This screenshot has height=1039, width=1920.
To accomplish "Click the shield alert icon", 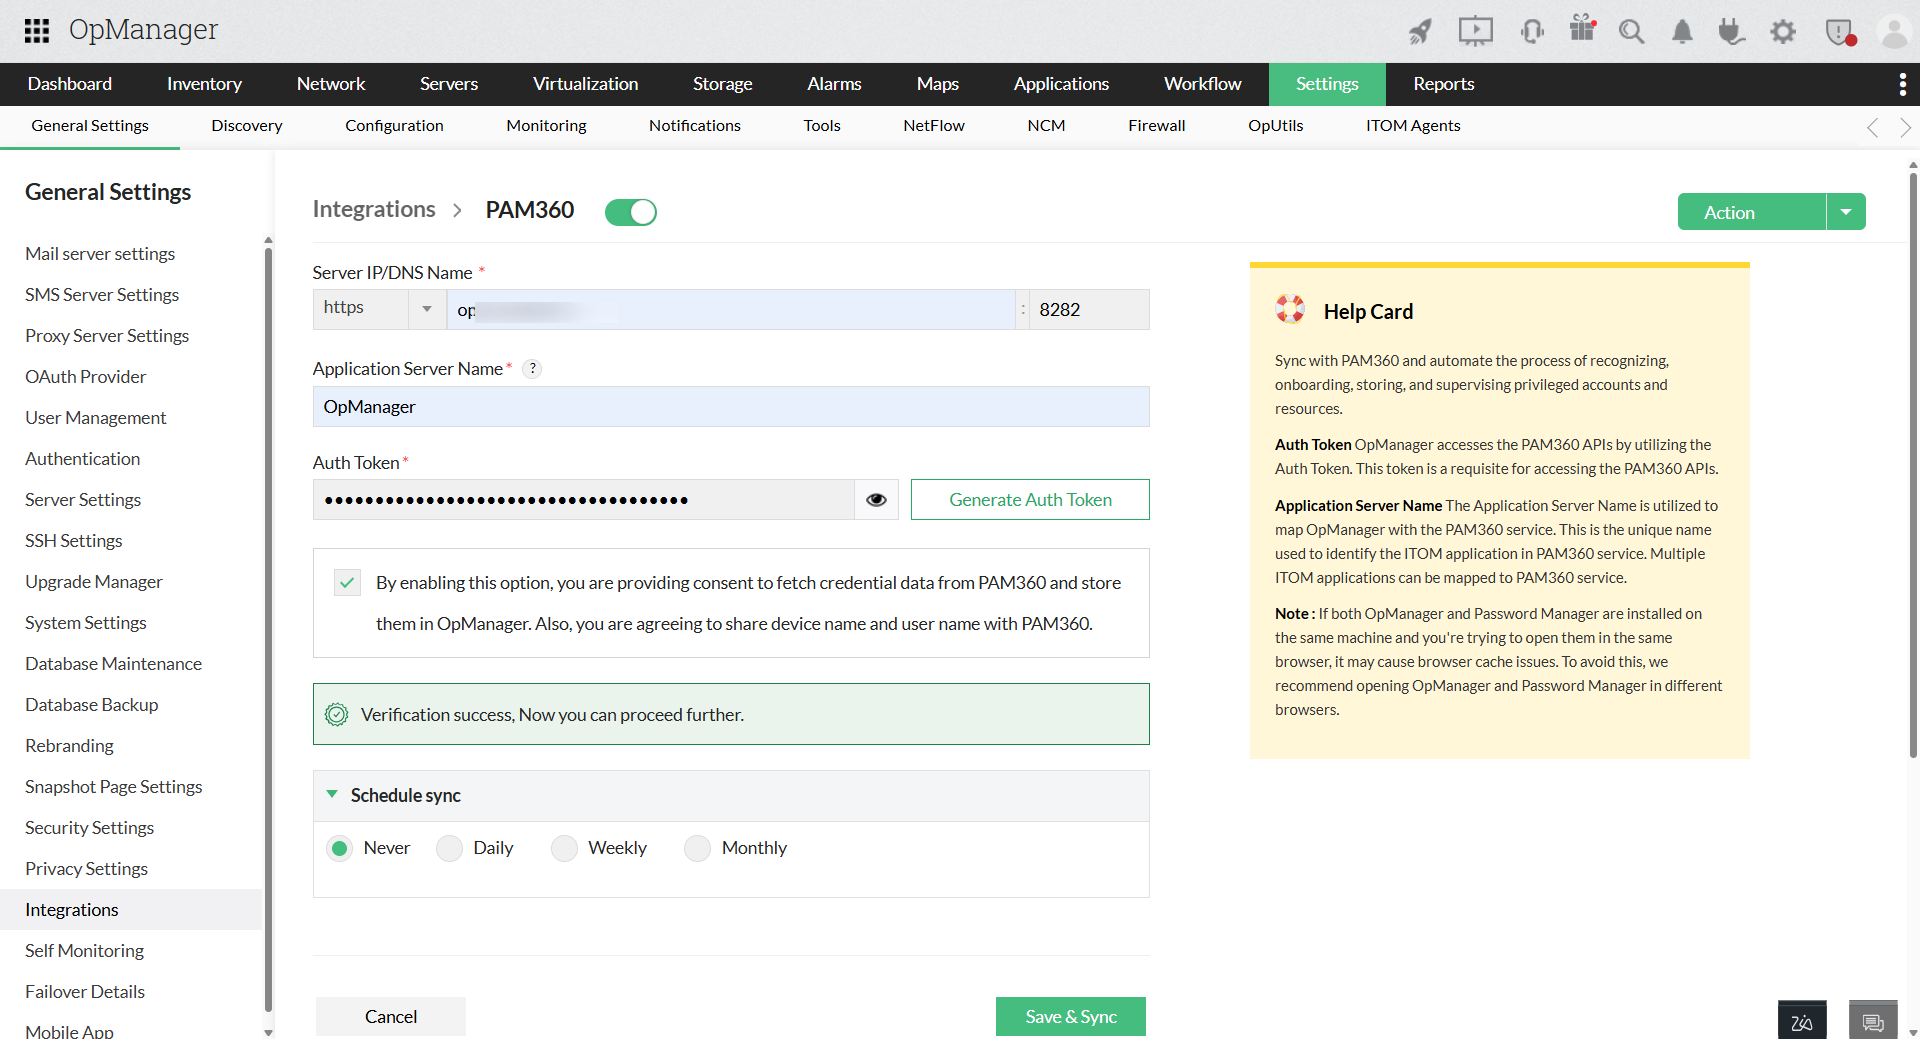I will [x=1840, y=32].
